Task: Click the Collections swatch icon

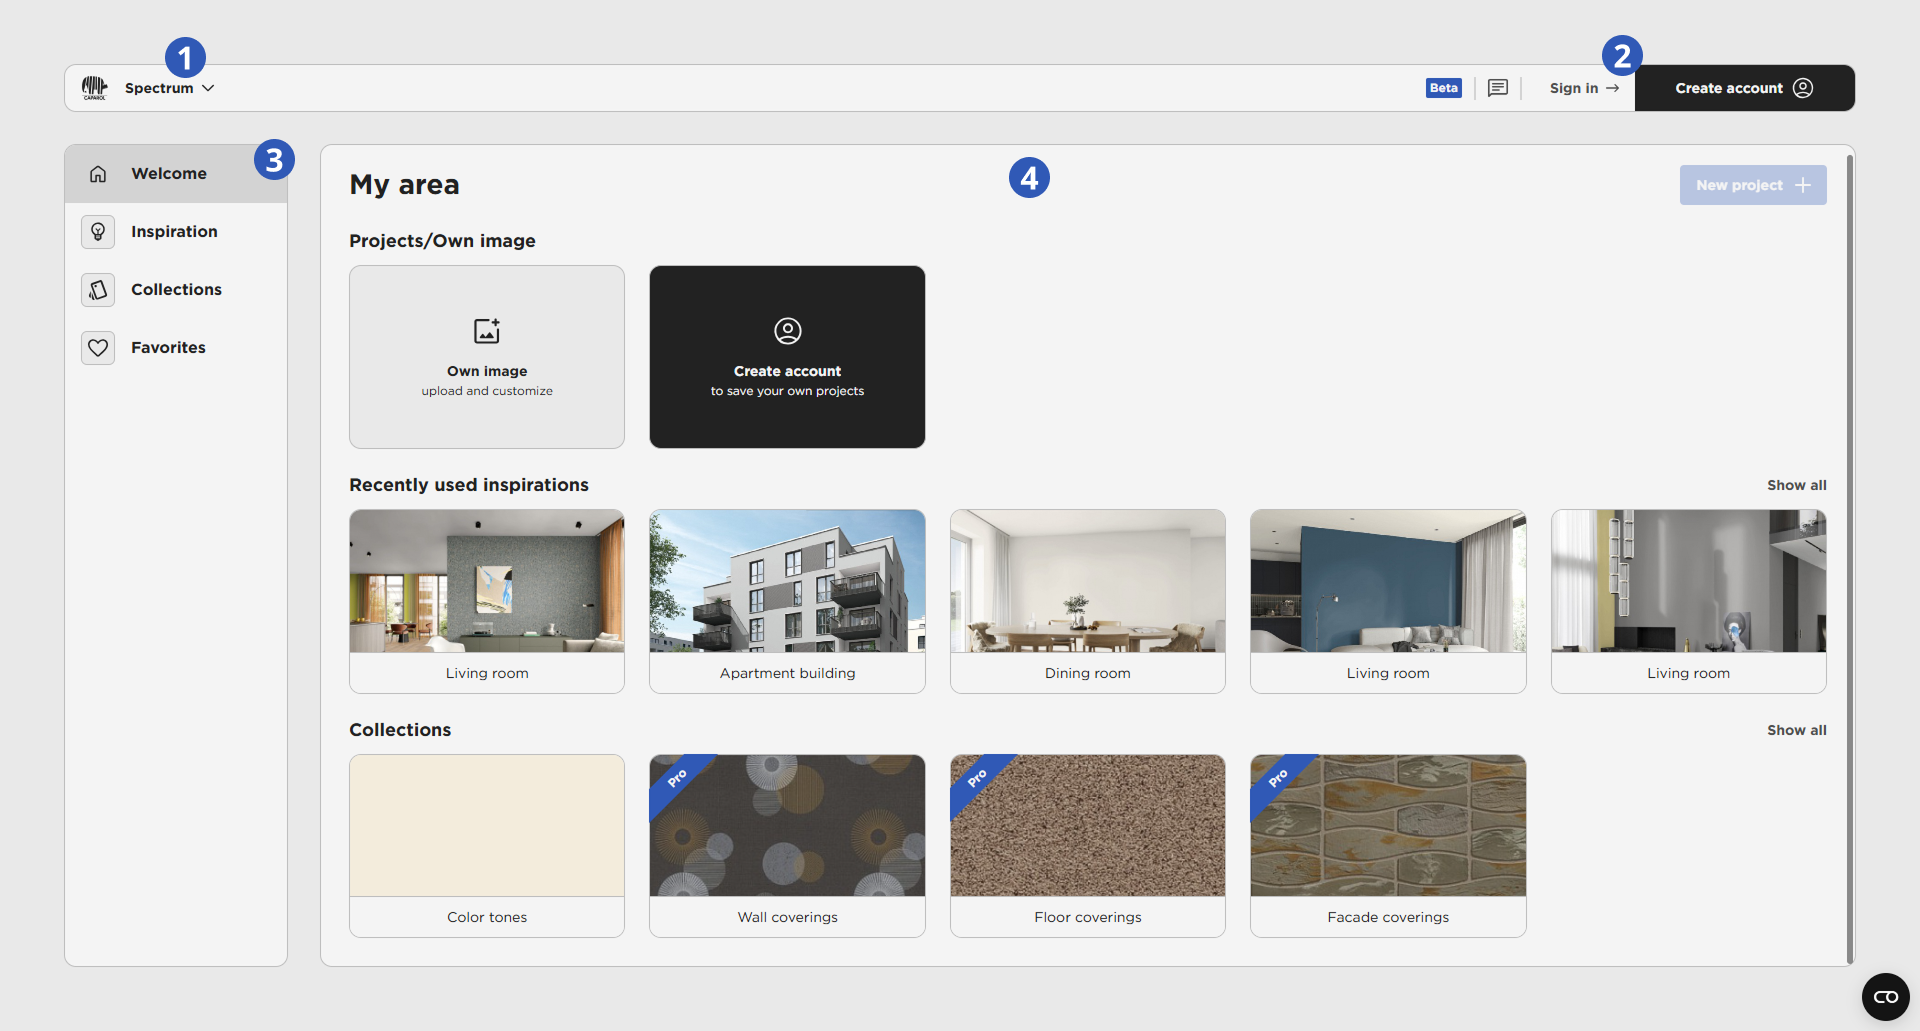Action: pos(98,290)
